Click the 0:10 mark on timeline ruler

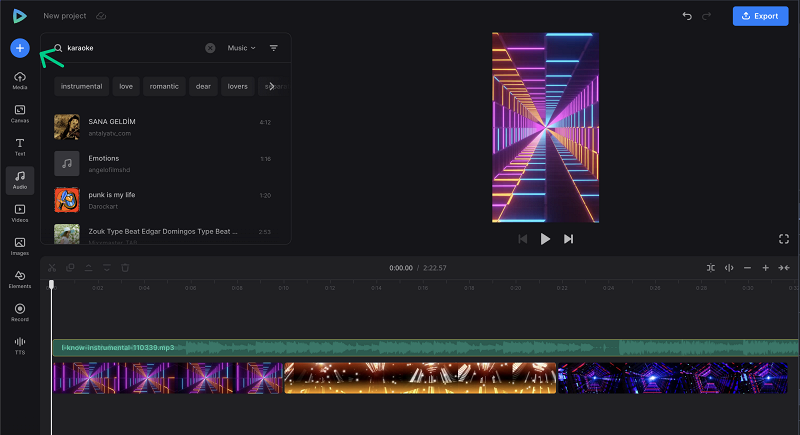(284, 288)
